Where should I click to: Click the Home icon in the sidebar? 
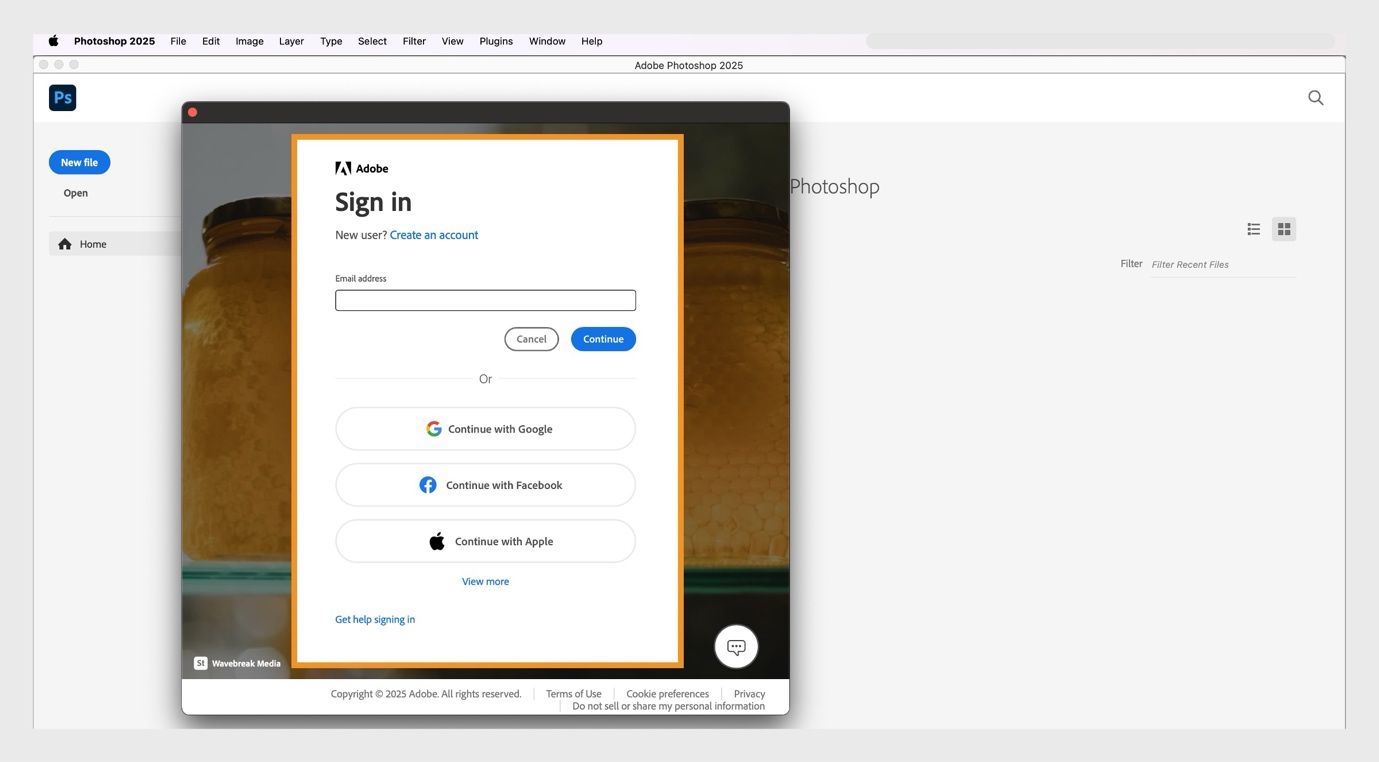pyautogui.click(x=64, y=243)
